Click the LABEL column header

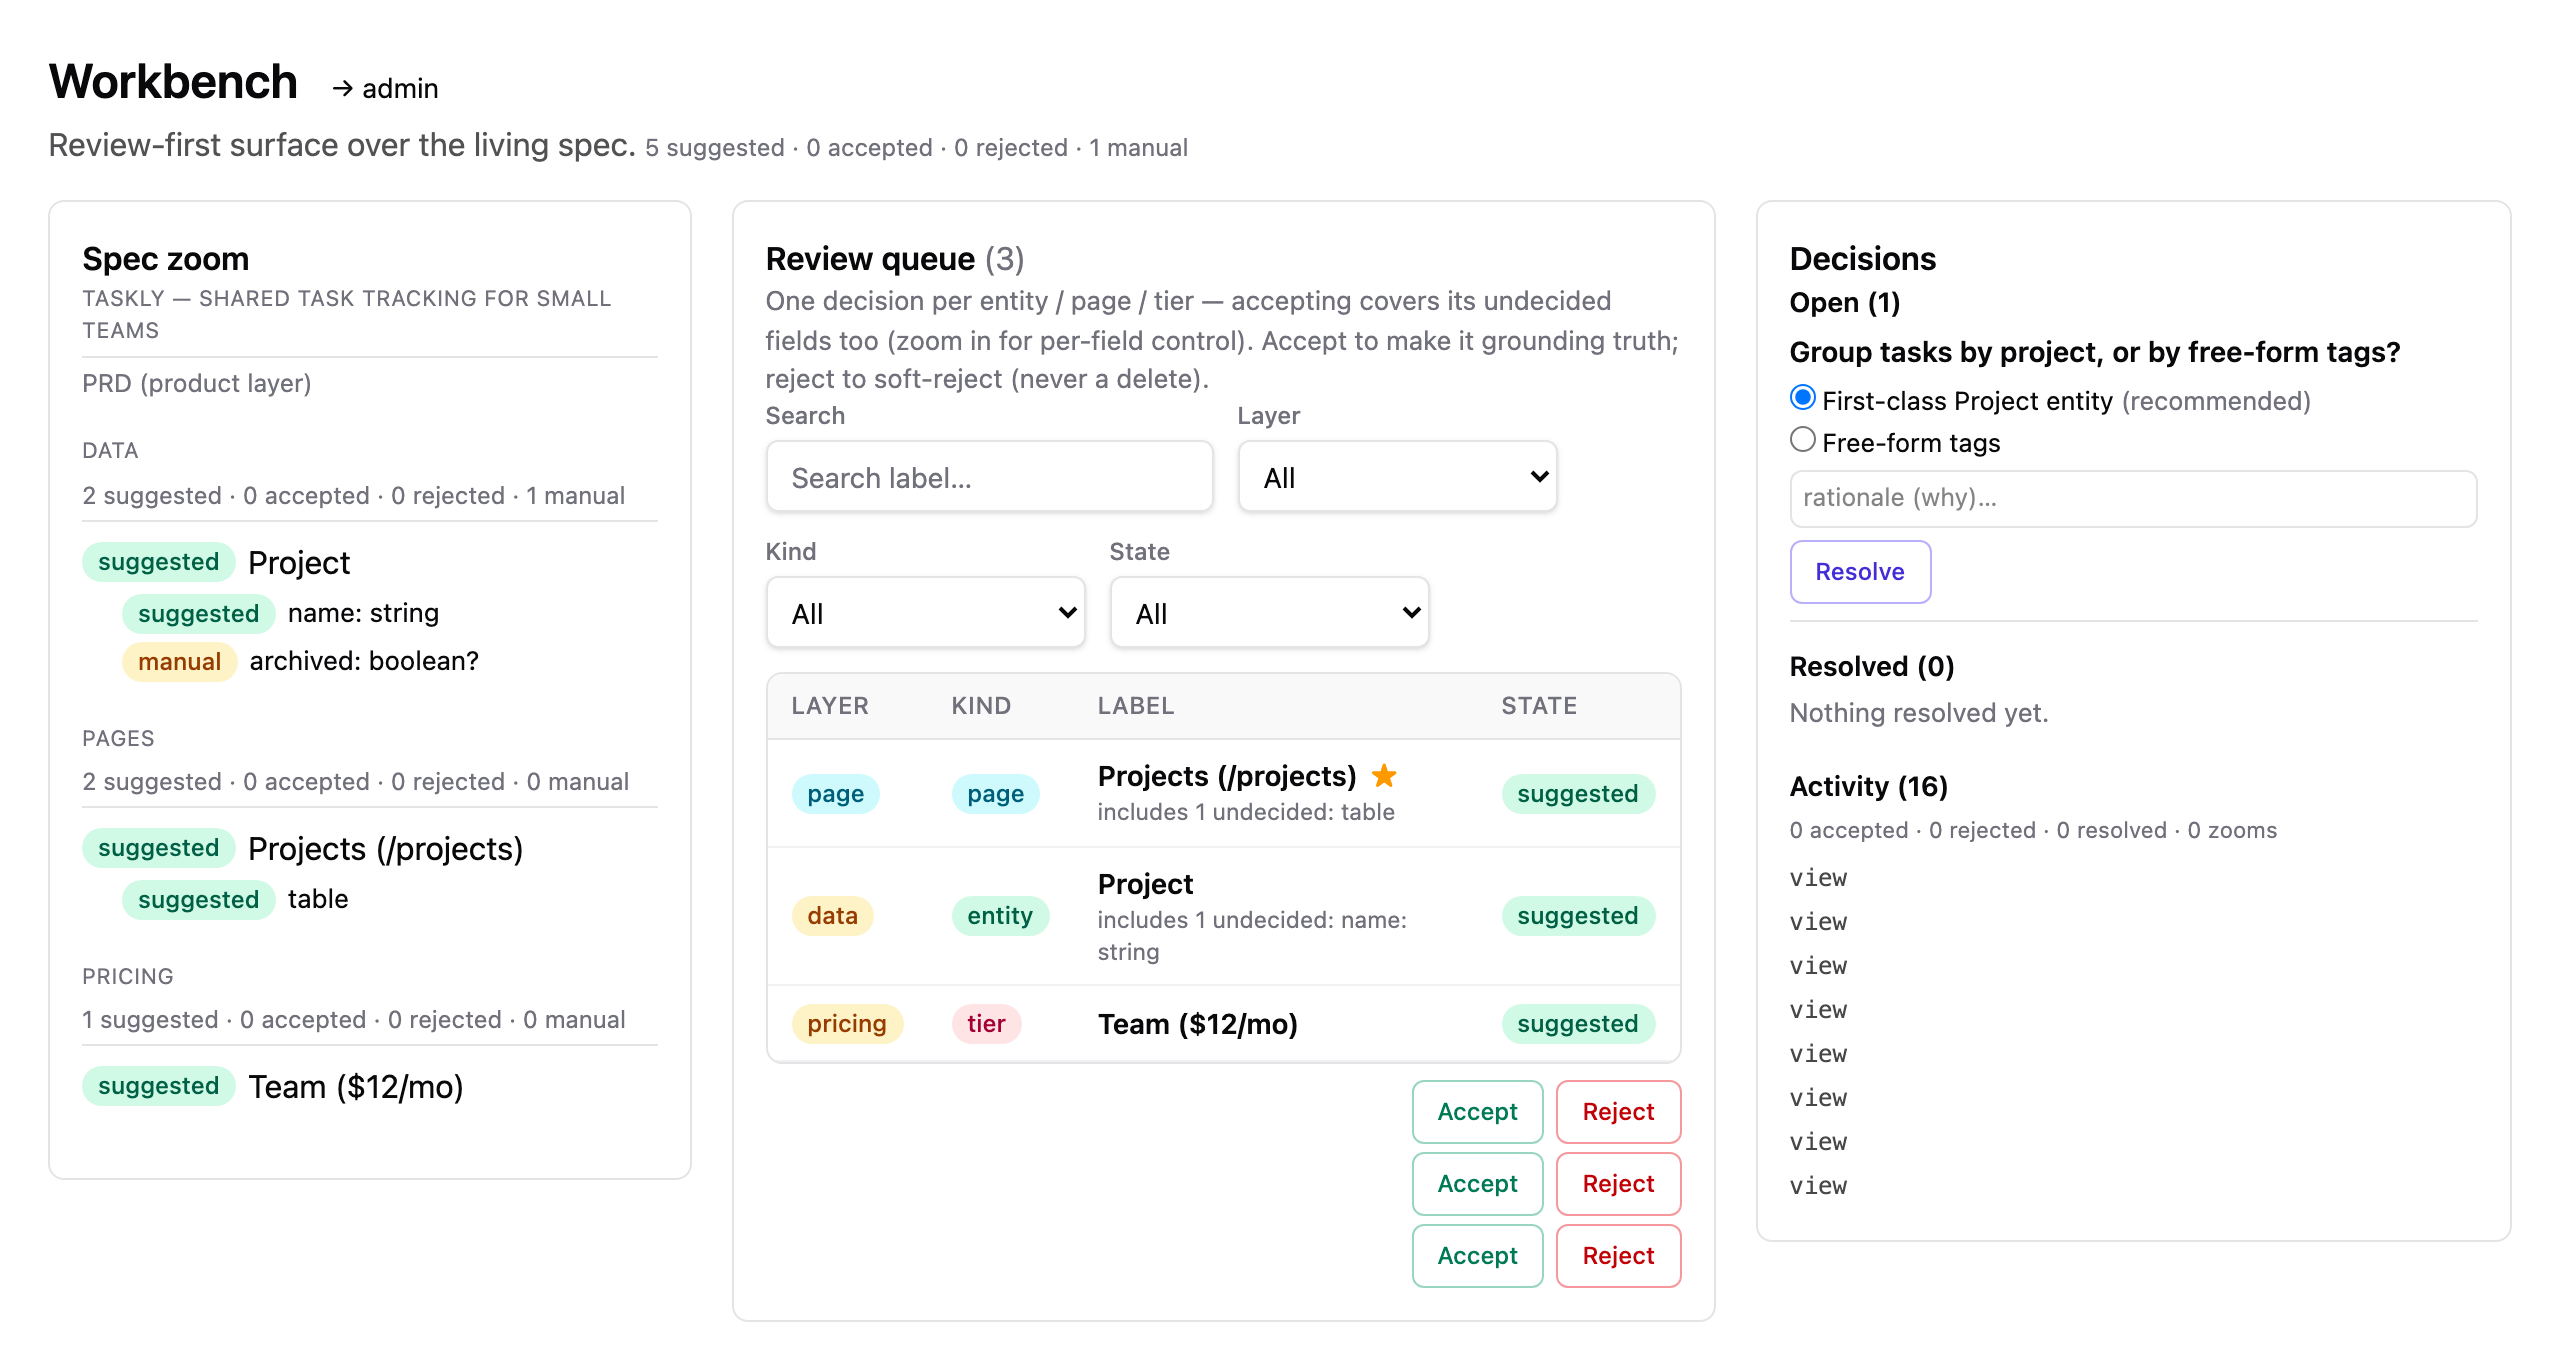1136,706
